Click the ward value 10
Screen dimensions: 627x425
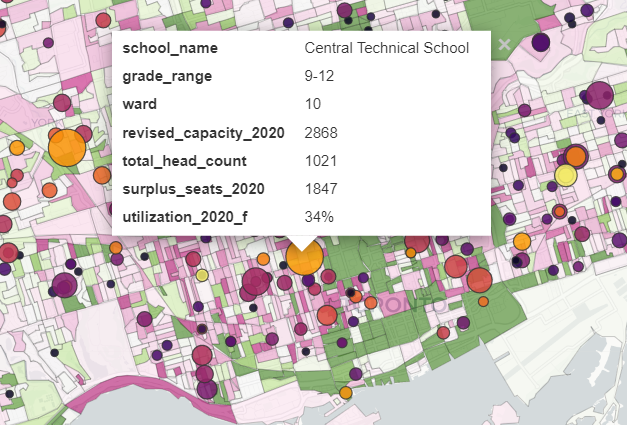pos(313,104)
